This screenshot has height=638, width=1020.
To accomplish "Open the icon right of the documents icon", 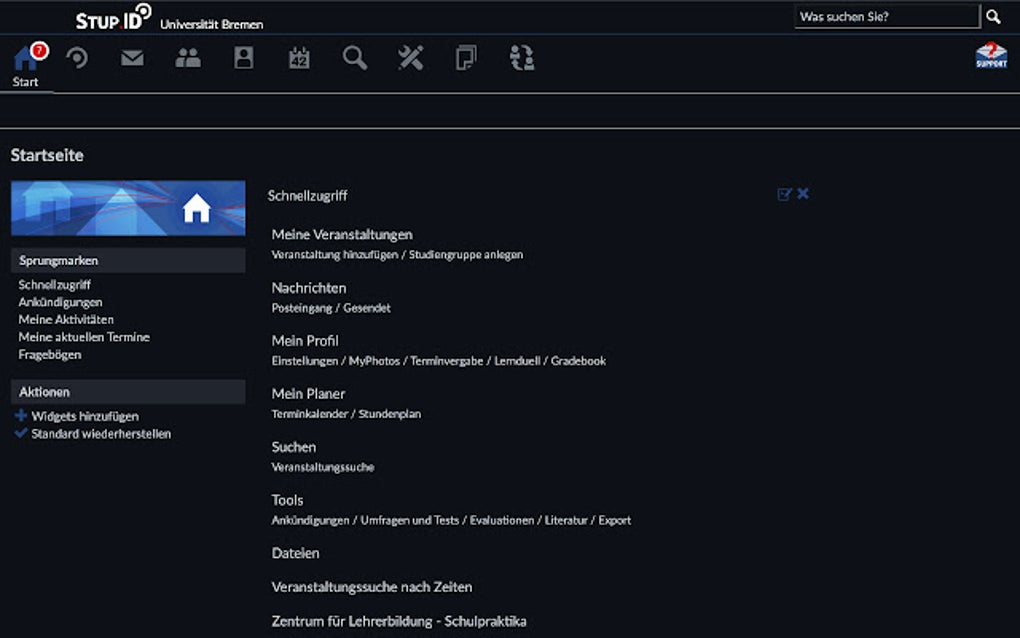I will (522, 58).
